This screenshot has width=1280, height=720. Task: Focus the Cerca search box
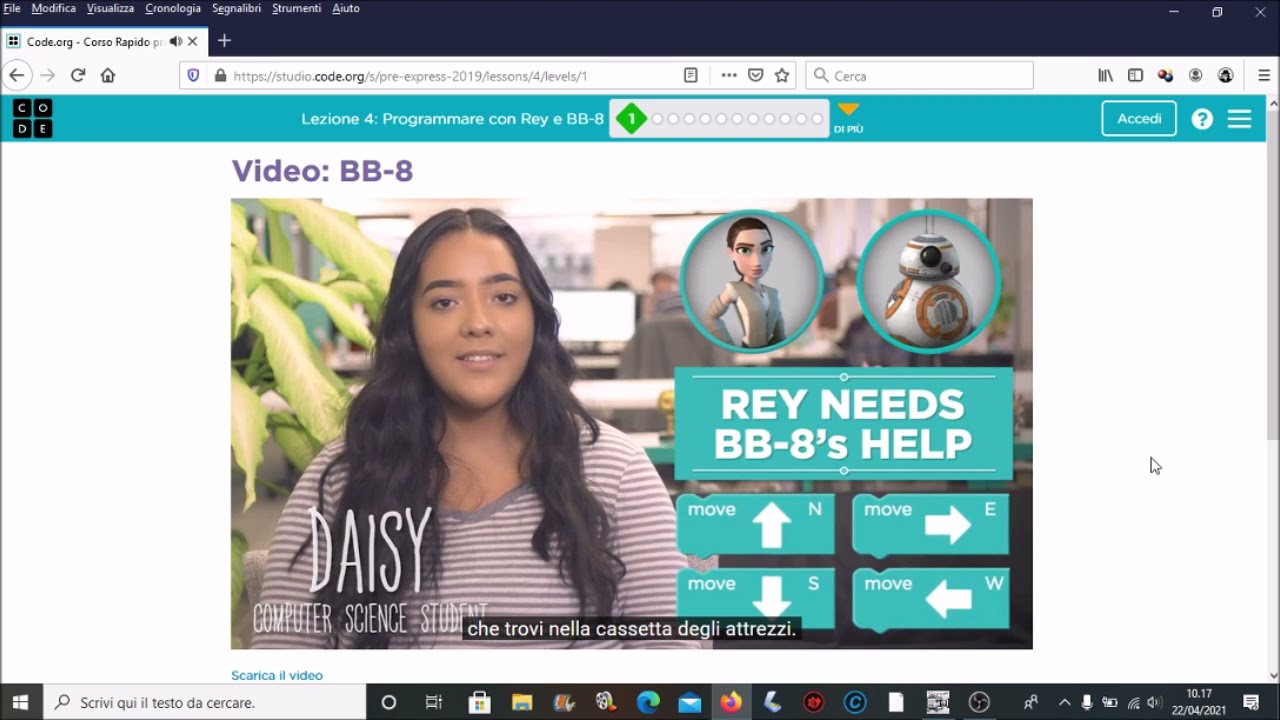pyautogui.click(x=919, y=75)
